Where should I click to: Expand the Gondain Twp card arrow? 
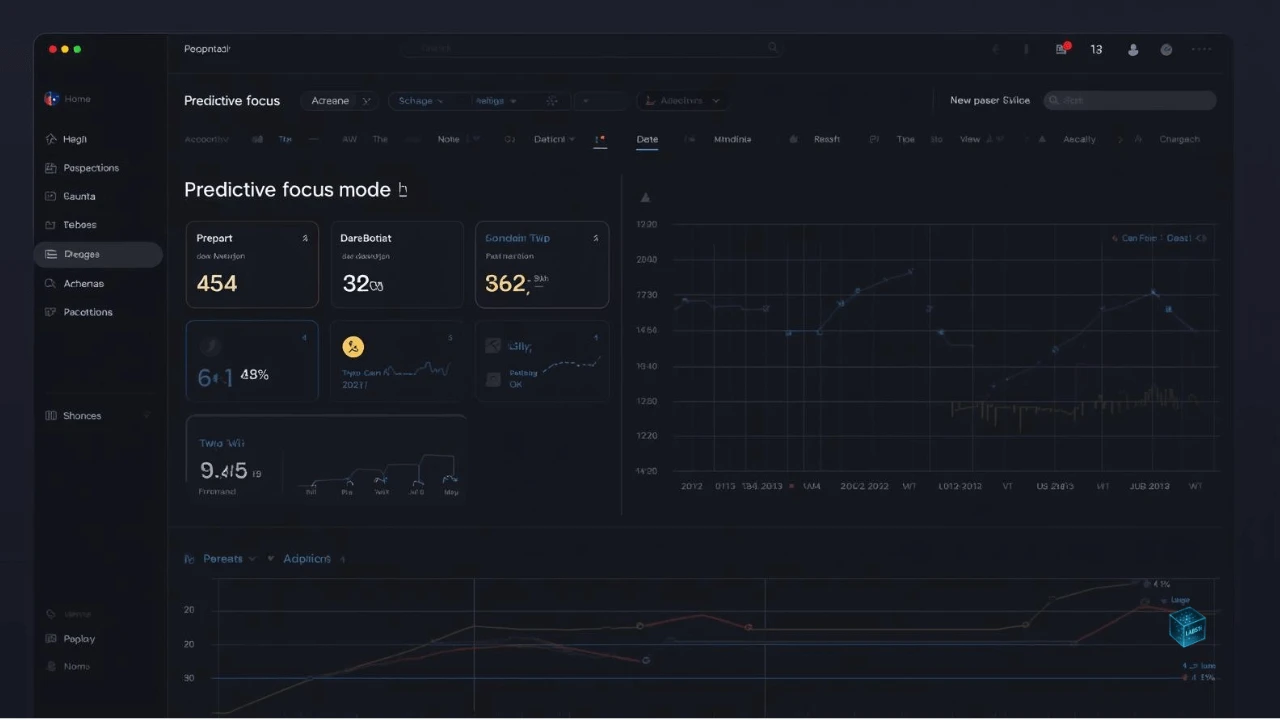[x=595, y=239]
